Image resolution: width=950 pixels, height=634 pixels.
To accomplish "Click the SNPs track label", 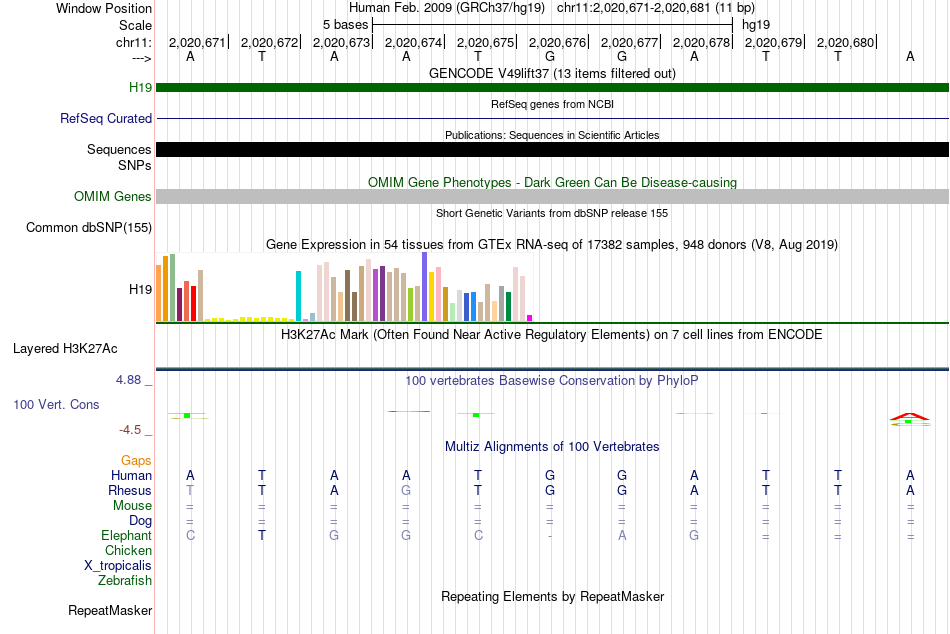I will tap(135, 165).
